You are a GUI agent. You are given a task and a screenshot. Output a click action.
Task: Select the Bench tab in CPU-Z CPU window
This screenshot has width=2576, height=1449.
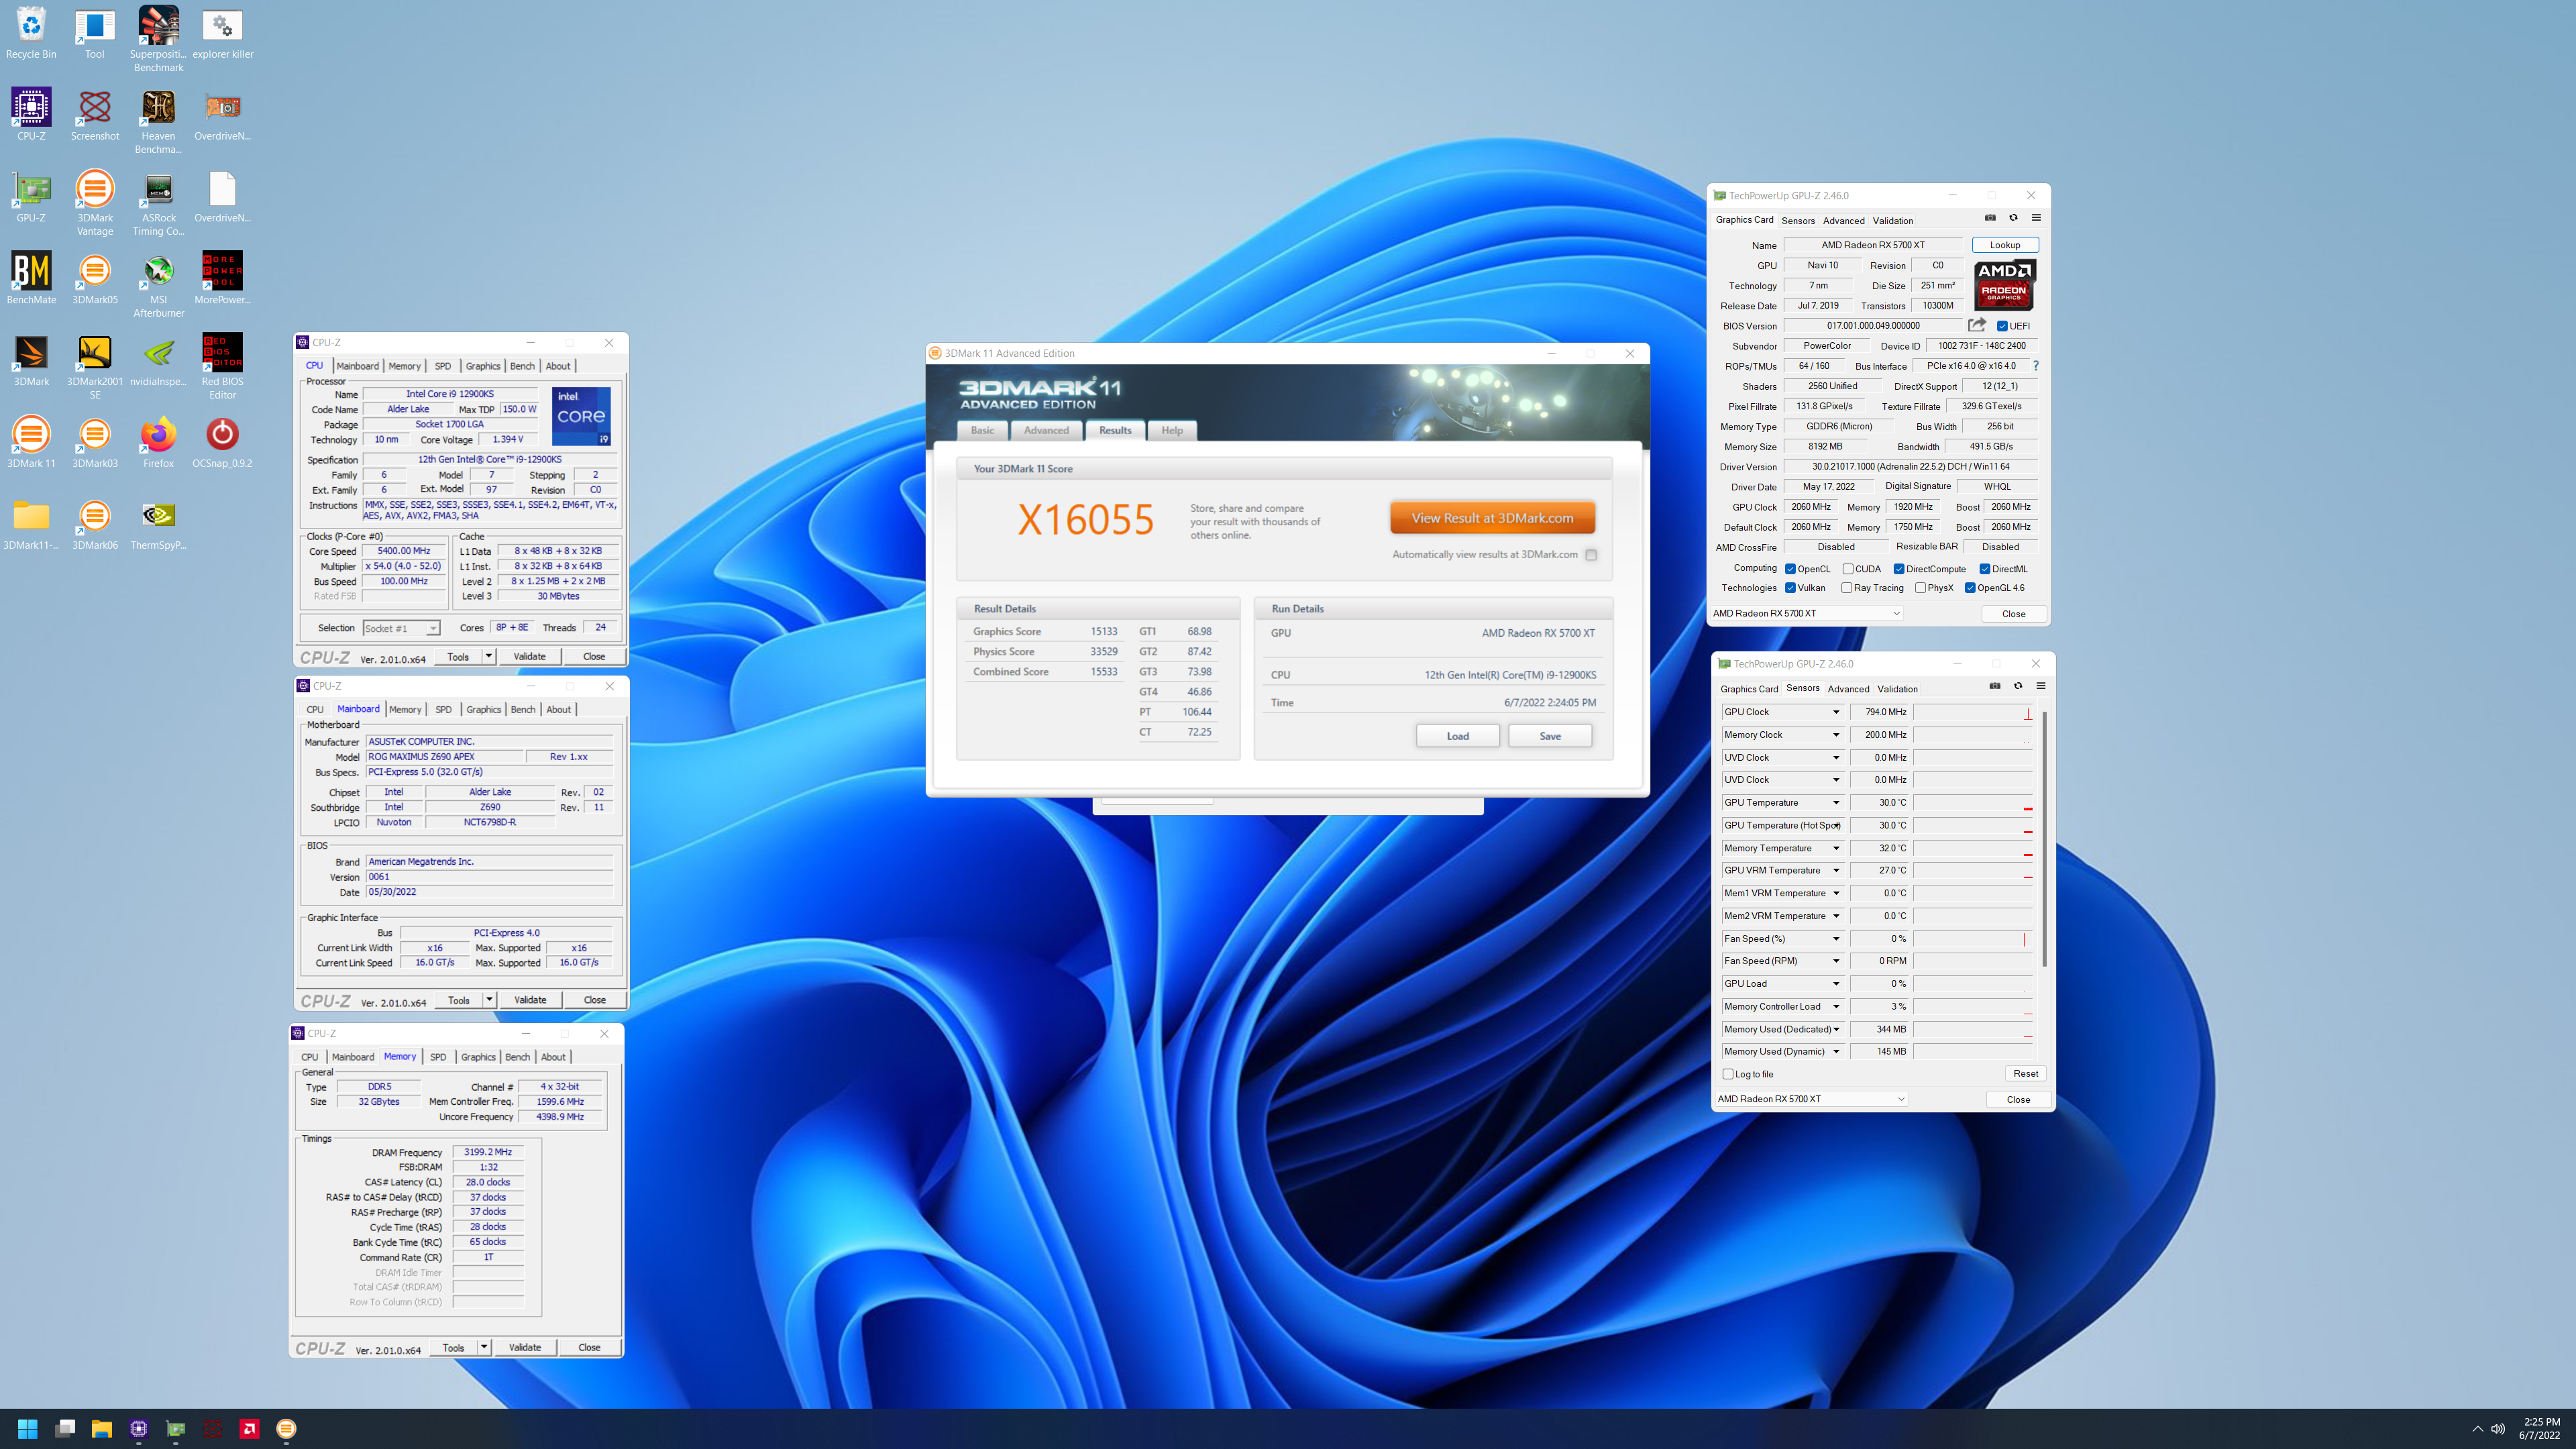(x=522, y=366)
